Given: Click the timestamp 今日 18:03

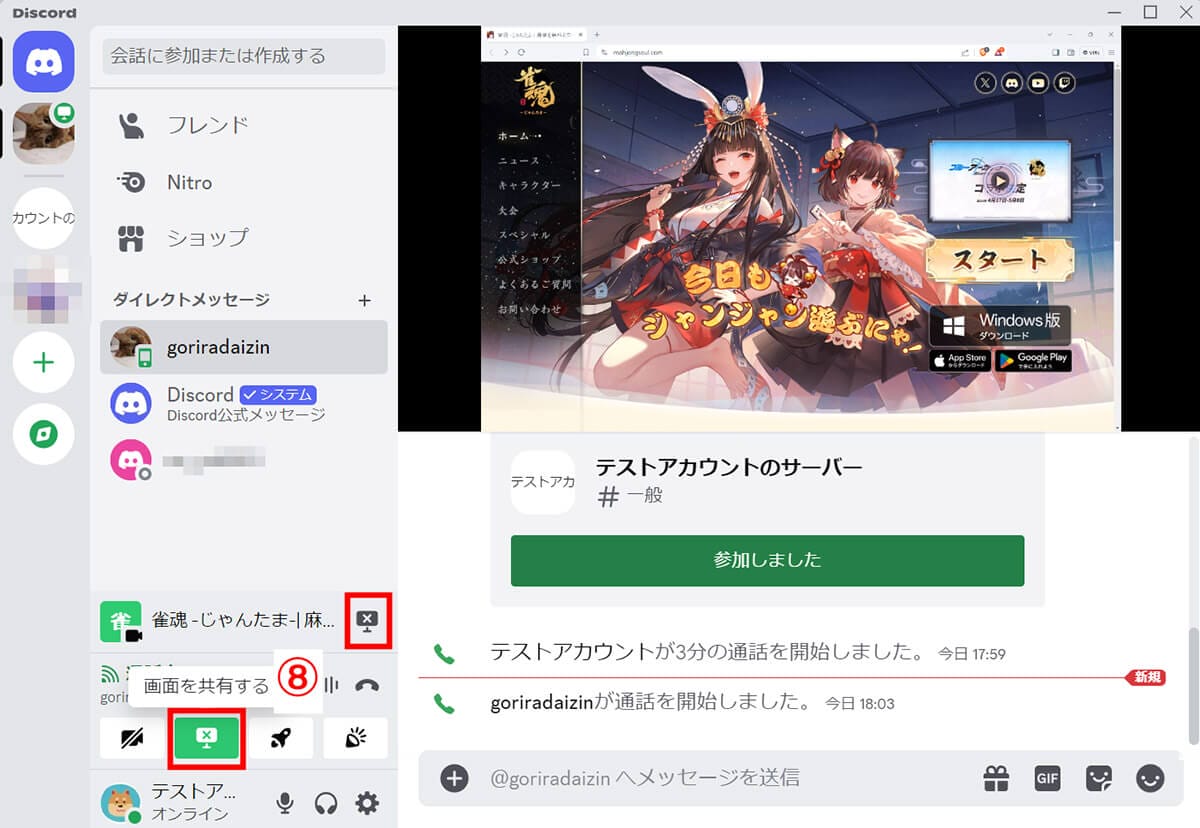Looking at the screenshot, I should point(860,704).
